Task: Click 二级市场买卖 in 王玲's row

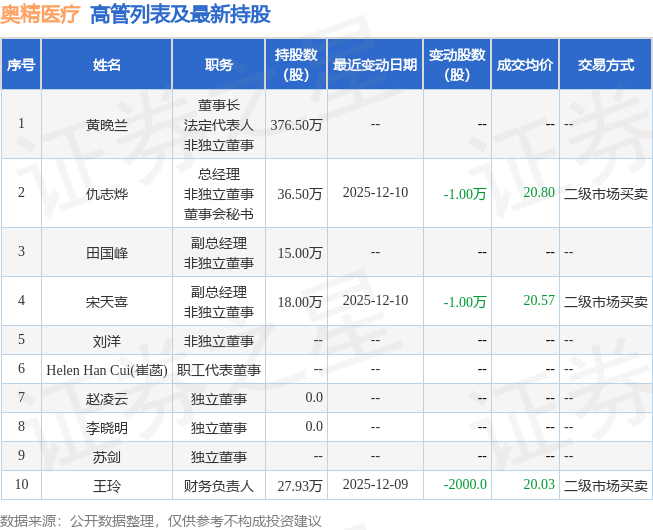Action: (606, 486)
